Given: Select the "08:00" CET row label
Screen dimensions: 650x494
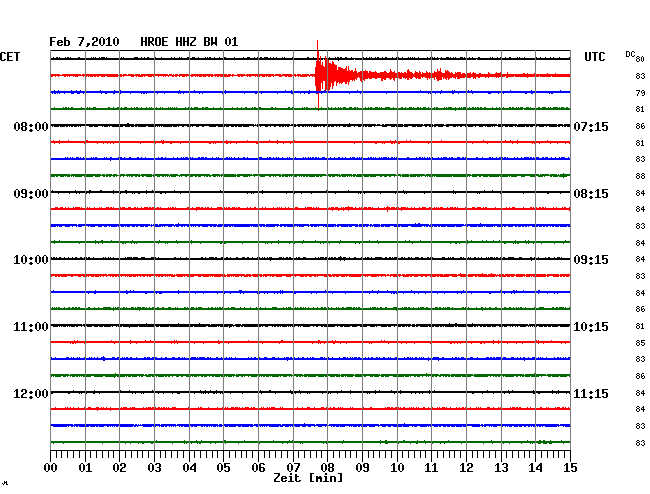Looking at the screenshot, I should (x=31, y=126).
